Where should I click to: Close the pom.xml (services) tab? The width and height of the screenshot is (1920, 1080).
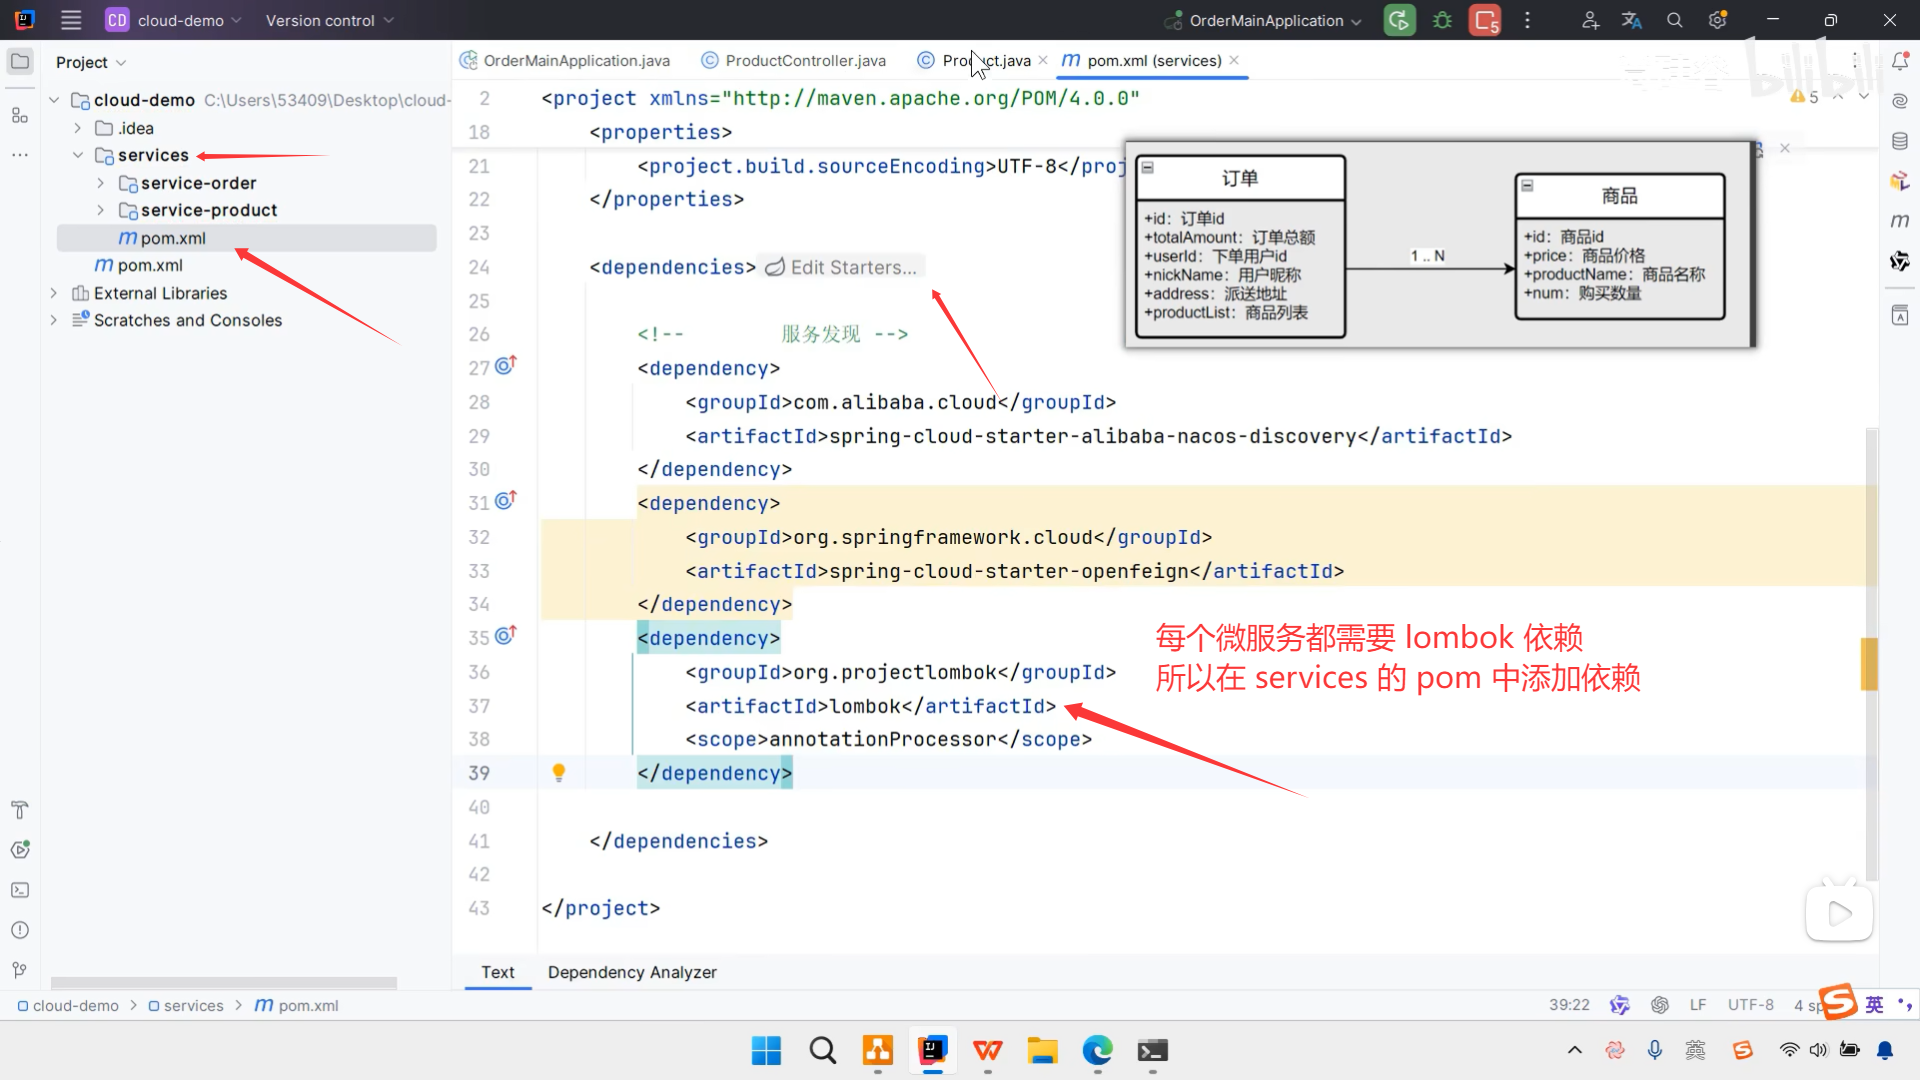[1234, 60]
